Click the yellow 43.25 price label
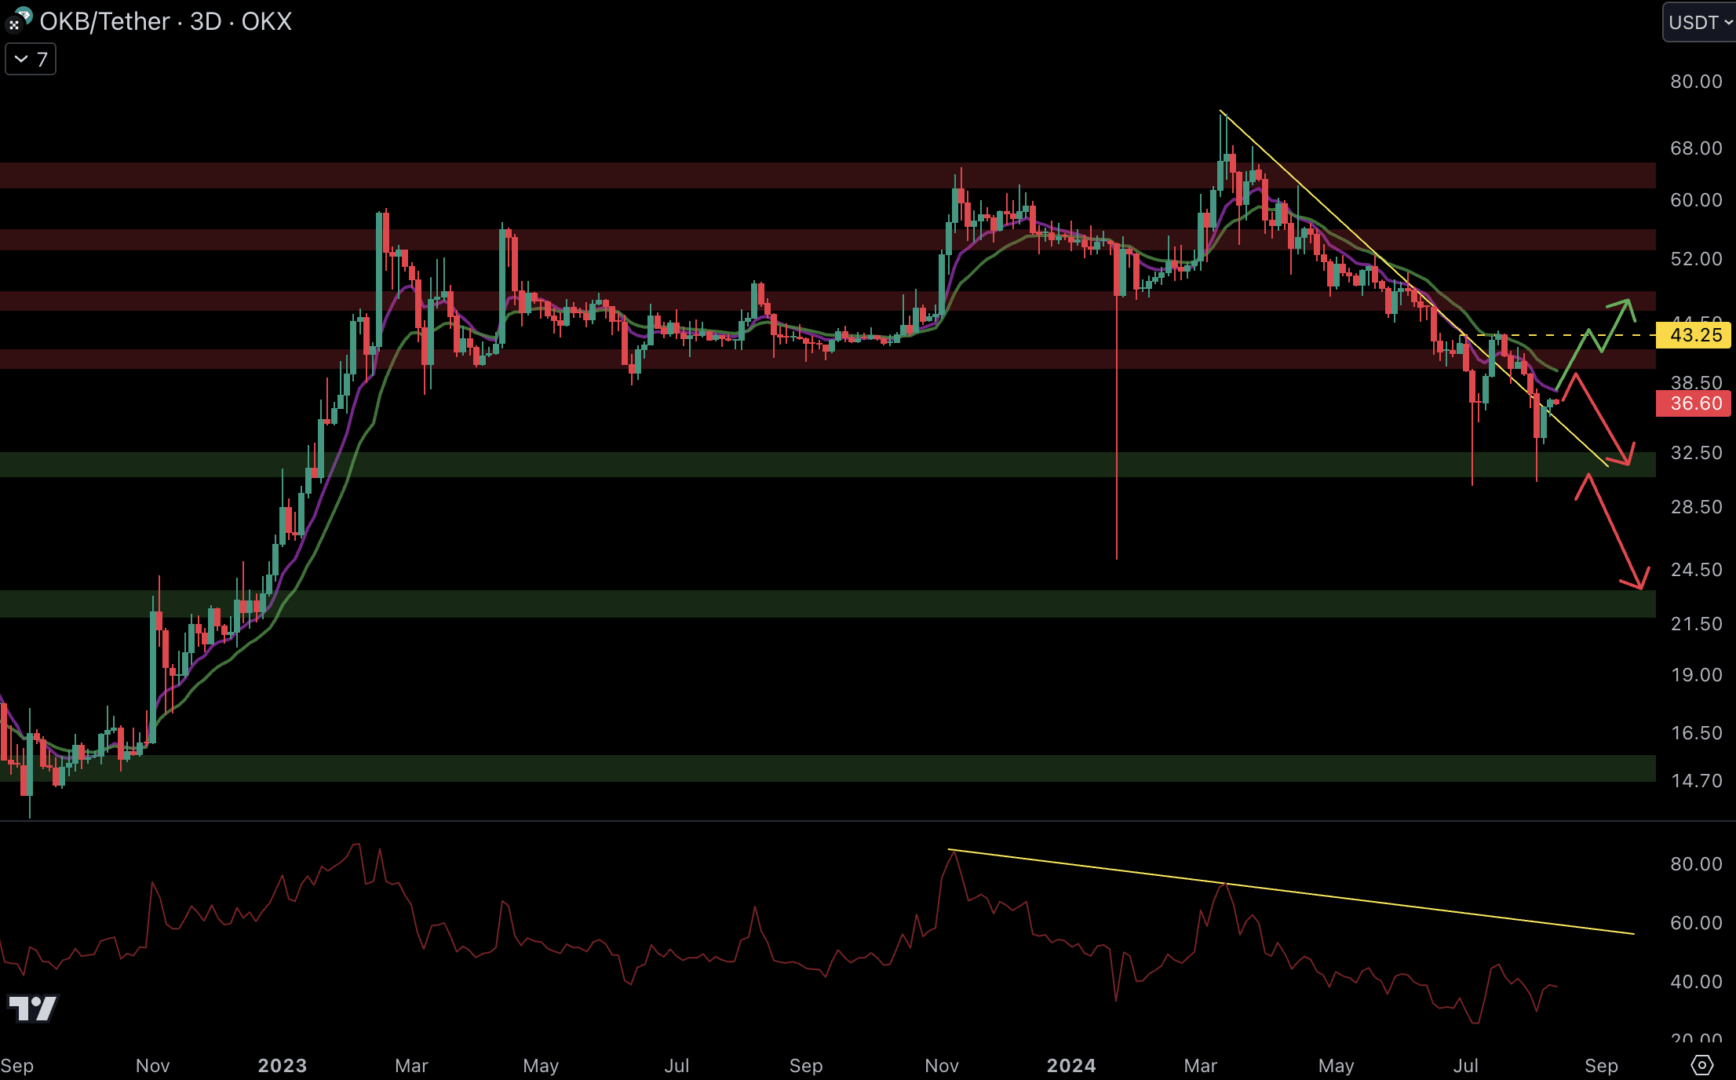This screenshot has height=1080, width=1736. (x=1695, y=335)
